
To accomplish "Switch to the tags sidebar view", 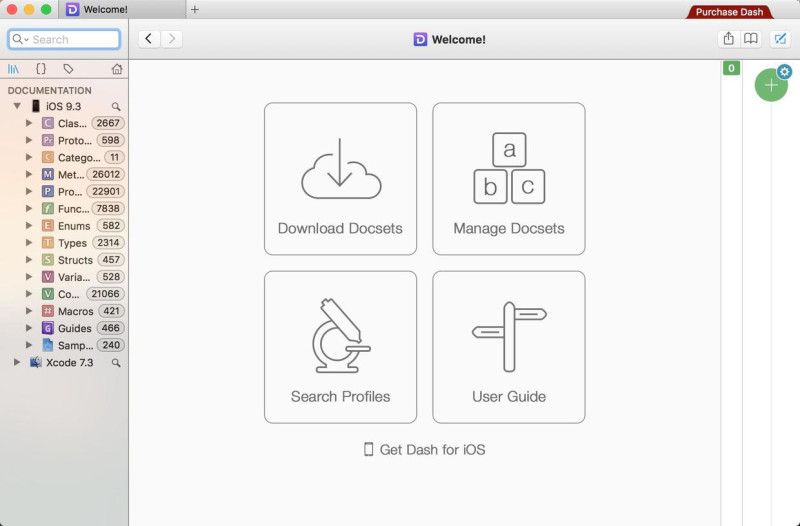I will 68,69.
